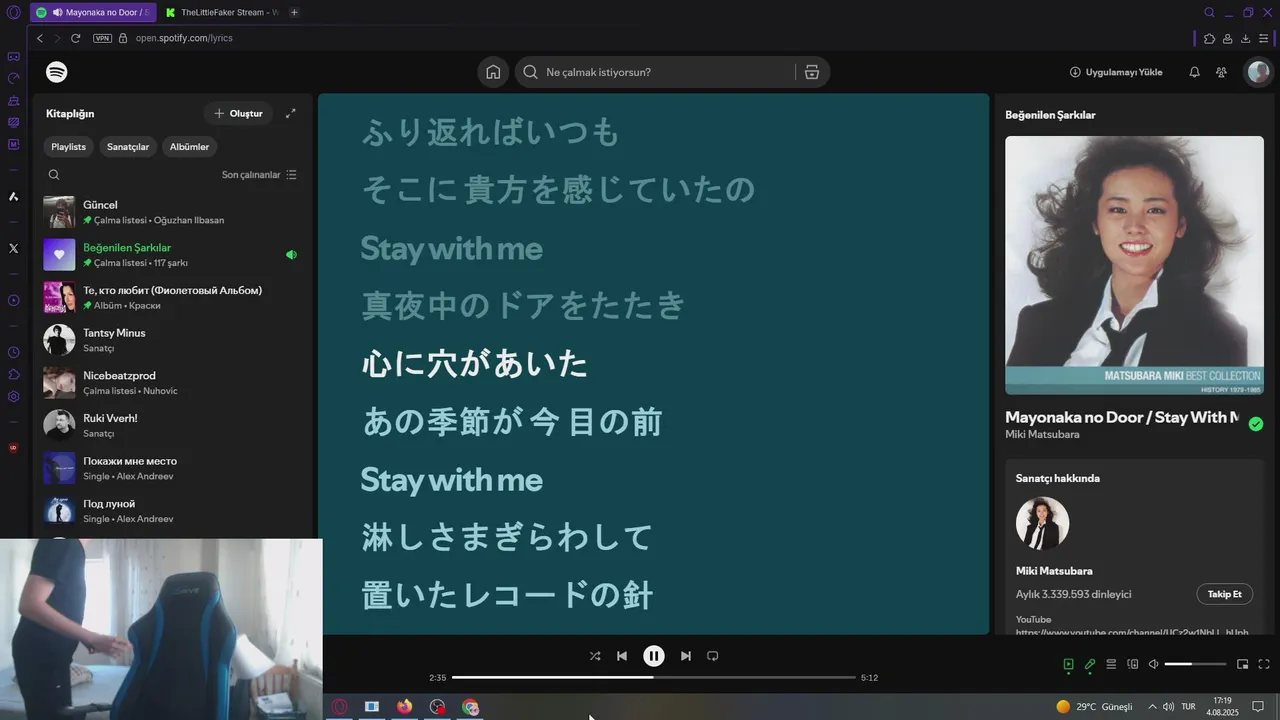
Task: Open the YouTube channel link
Action: point(1132,632)
